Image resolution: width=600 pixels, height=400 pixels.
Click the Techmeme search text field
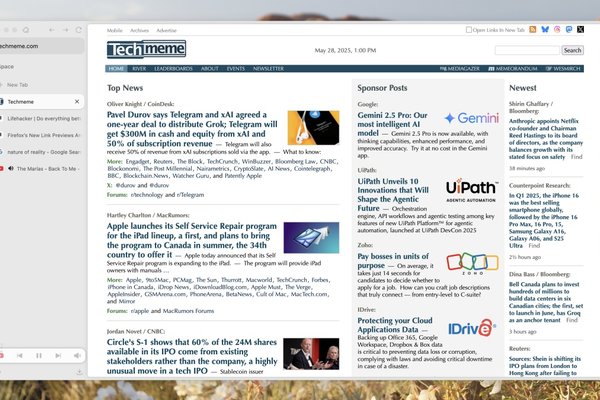click(x=527, y=50)
